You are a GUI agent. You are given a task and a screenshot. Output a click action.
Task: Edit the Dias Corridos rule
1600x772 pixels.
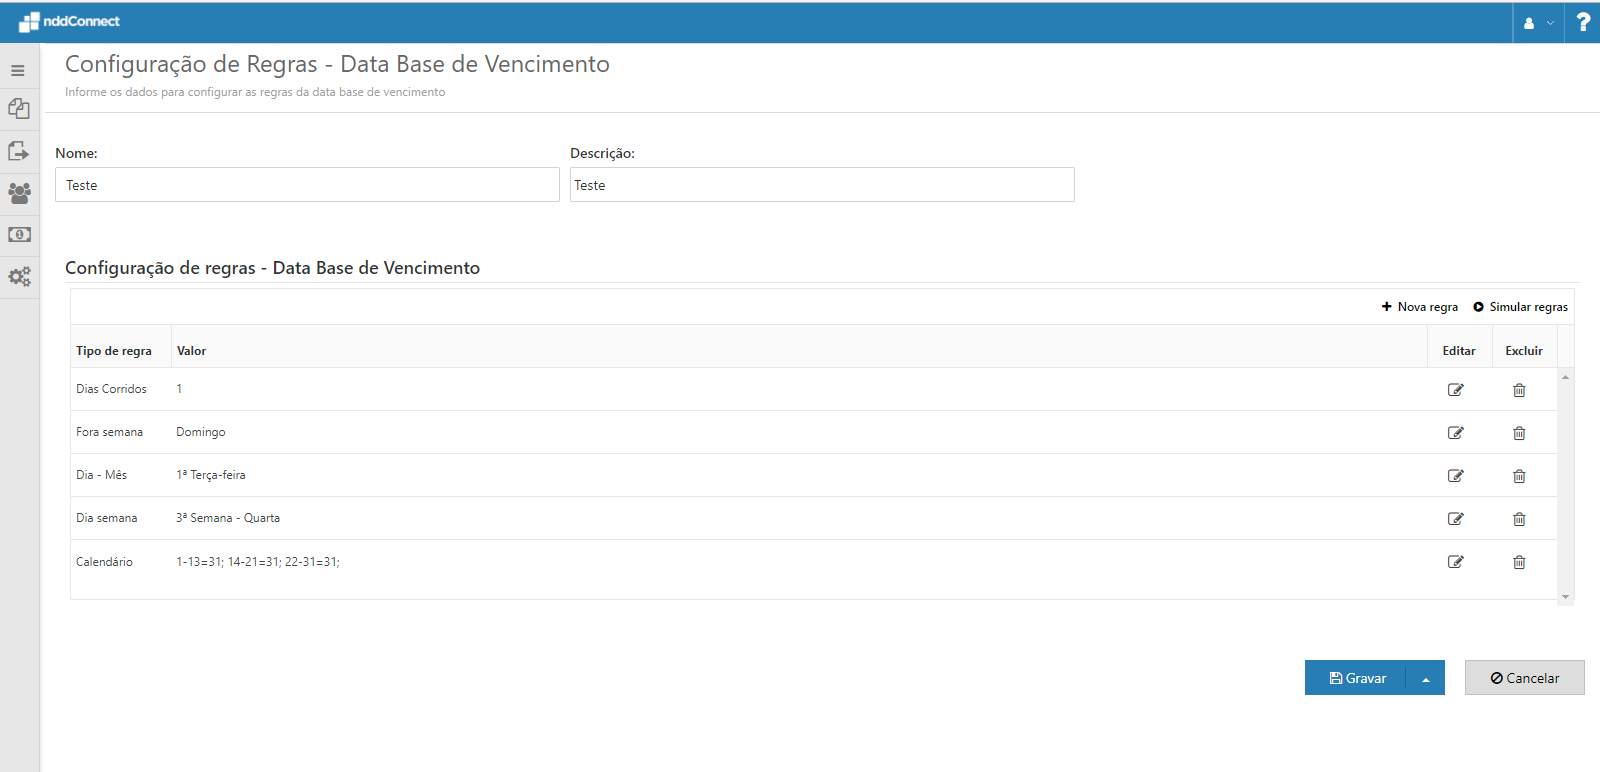point(1456,390)
